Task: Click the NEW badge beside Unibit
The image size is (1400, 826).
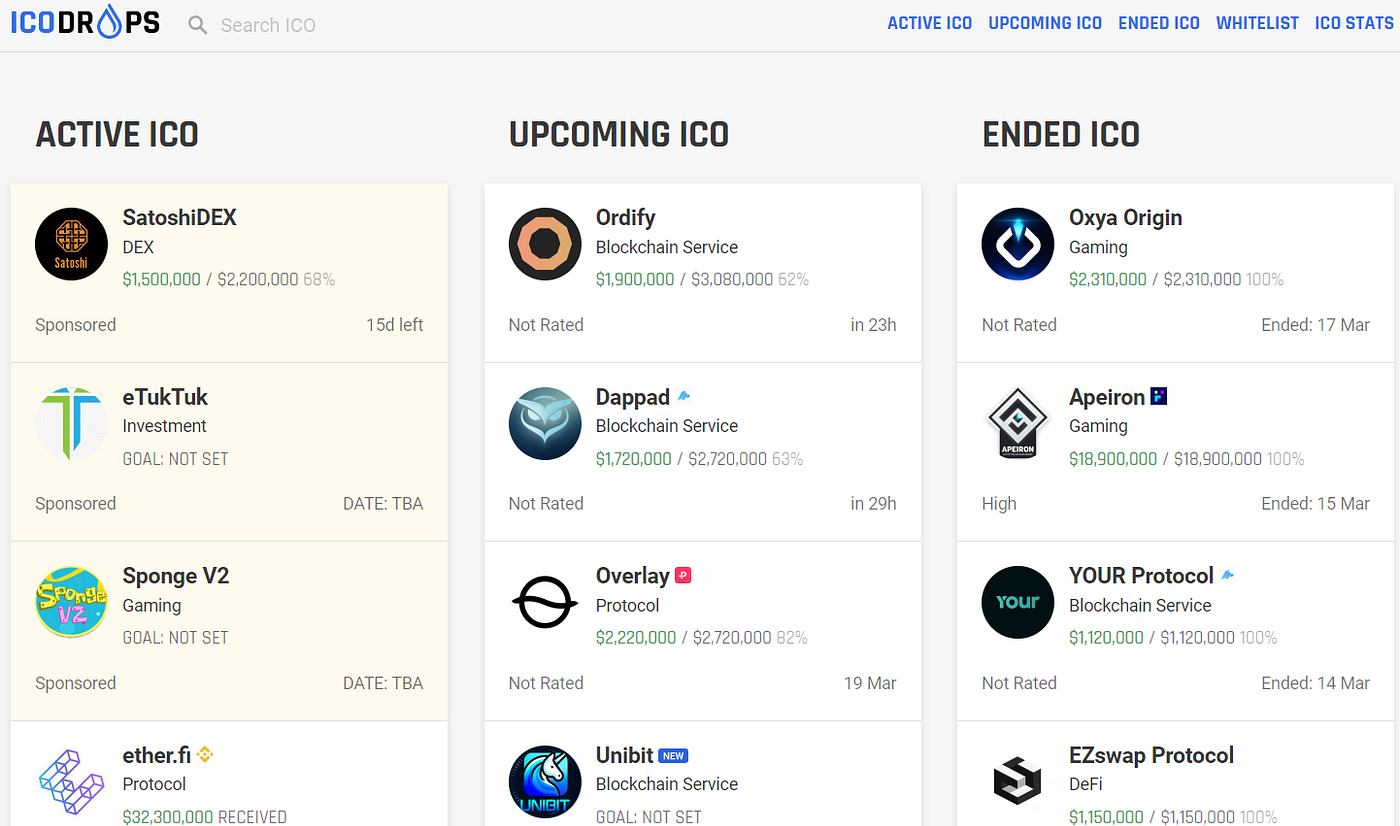Action: click(x=673, y=756)
